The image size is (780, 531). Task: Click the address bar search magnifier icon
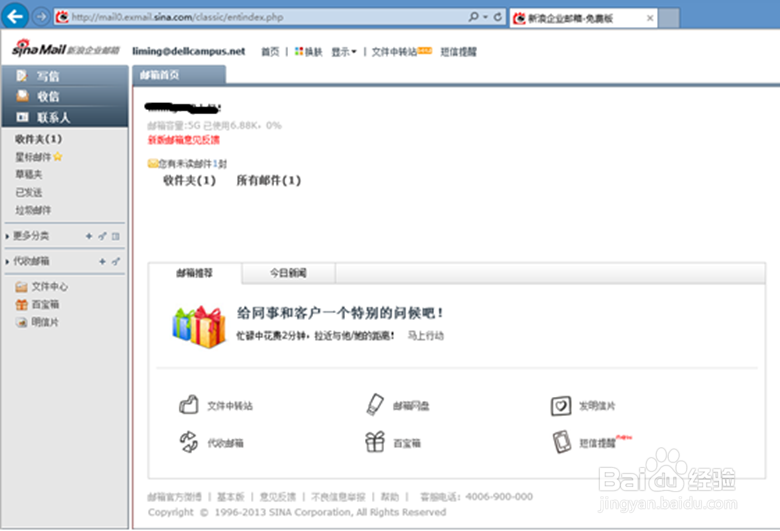point(473,17)
